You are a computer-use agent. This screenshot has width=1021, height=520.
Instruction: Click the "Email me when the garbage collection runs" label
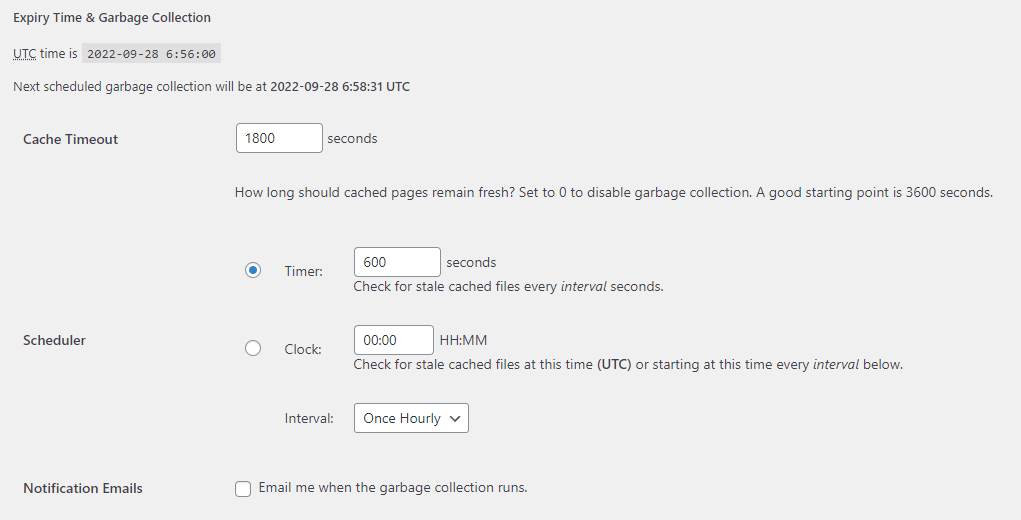[x=393, y=488]
